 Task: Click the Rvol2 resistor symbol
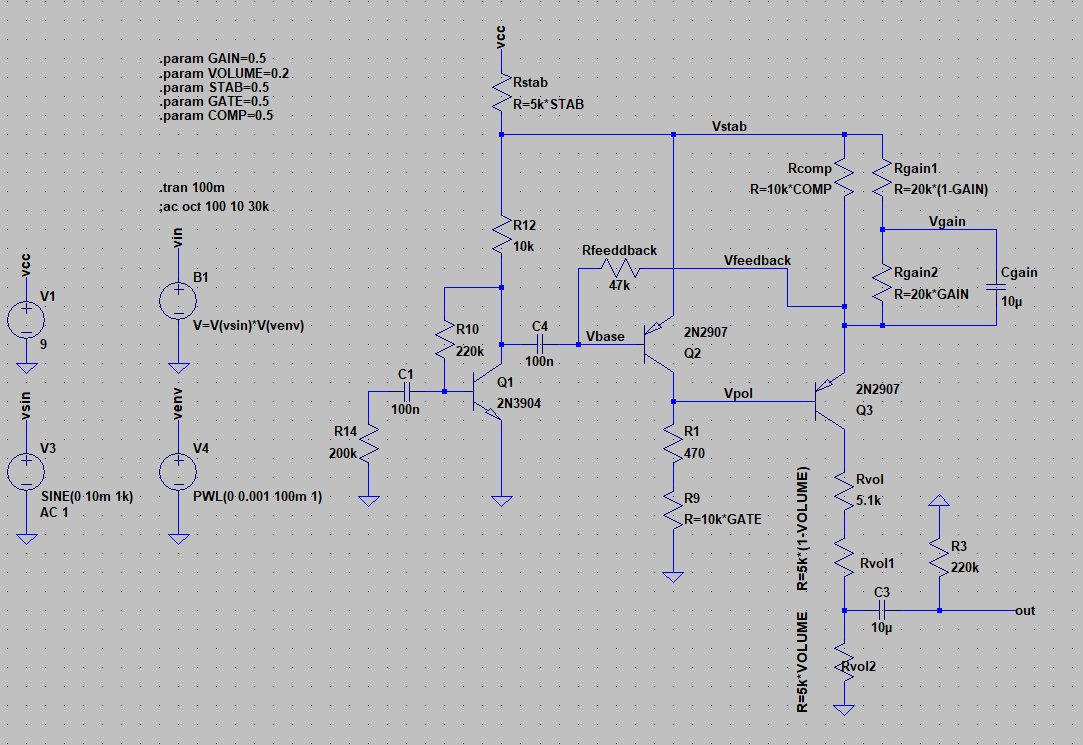click(x=844, y=661)
